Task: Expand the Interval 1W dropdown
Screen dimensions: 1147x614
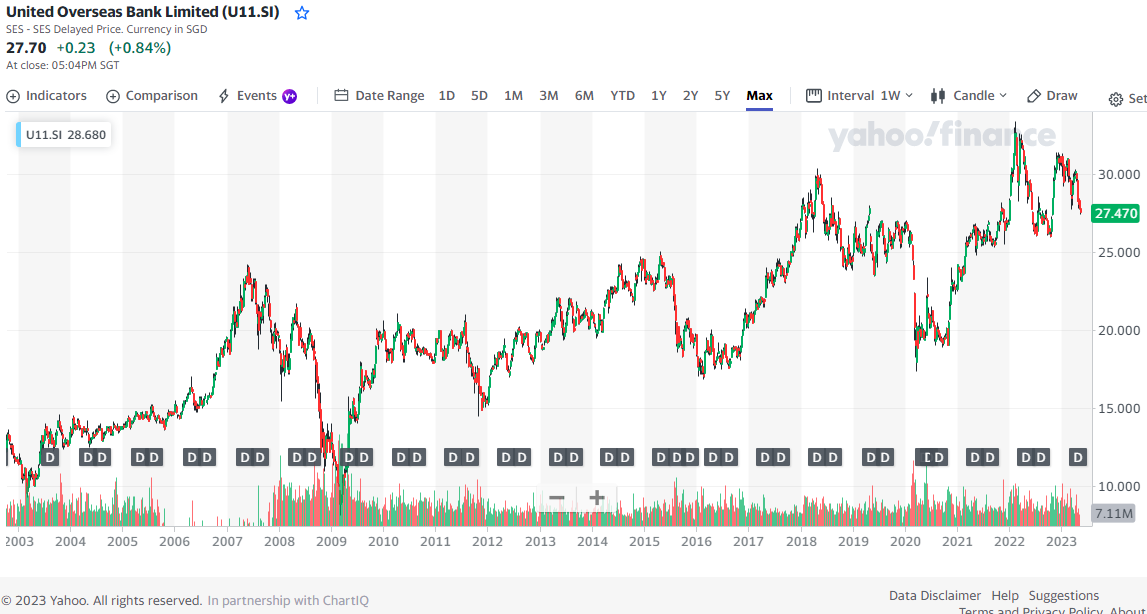Action: (x=860, y=96)
